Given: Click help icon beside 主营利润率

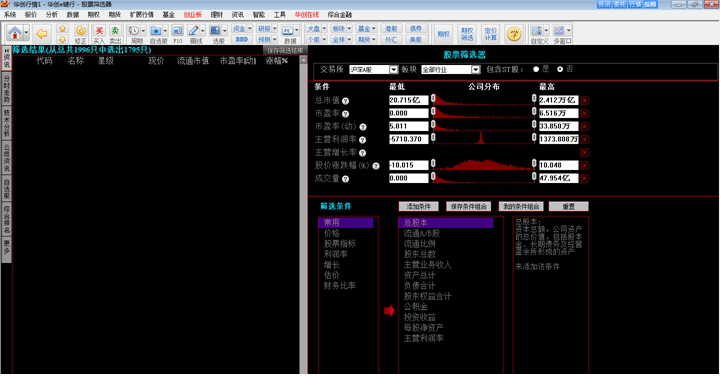Looking at the screenshot, I should pos(362,140).
